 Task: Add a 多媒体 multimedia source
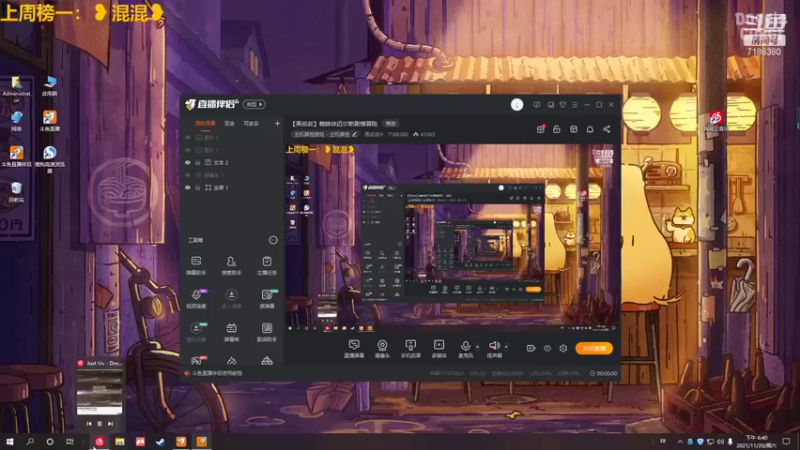(439, 349)
